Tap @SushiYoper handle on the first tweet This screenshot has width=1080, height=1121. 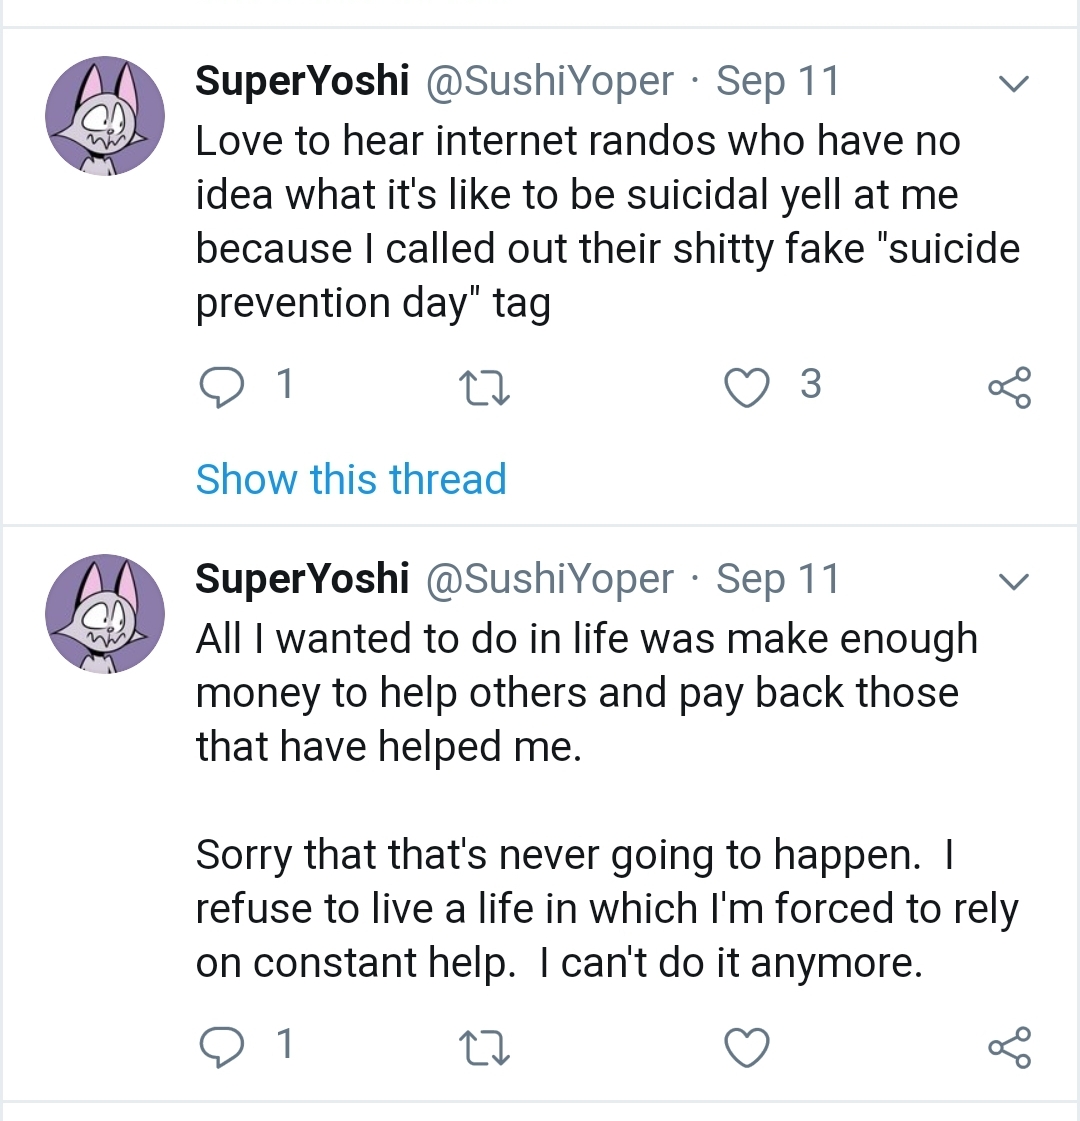point(550,81)
